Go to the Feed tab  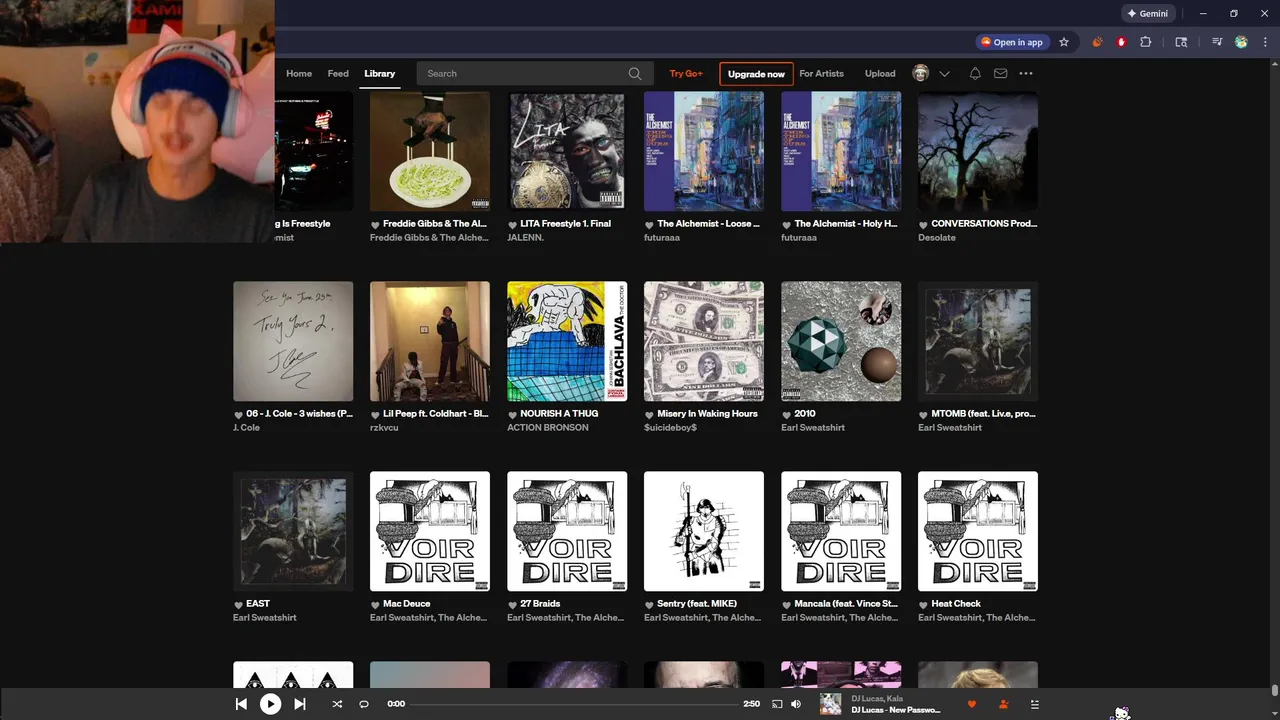pos(338,73)
